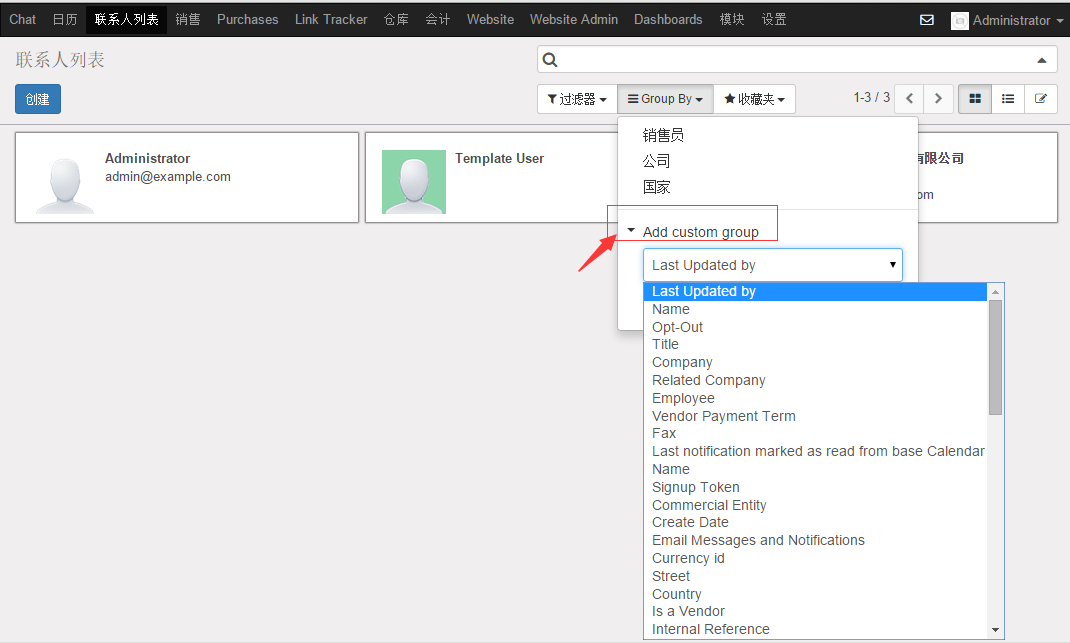Expand the search options caret
Viewport: 1070px width, 643px height.
(x=1042, y=61)
